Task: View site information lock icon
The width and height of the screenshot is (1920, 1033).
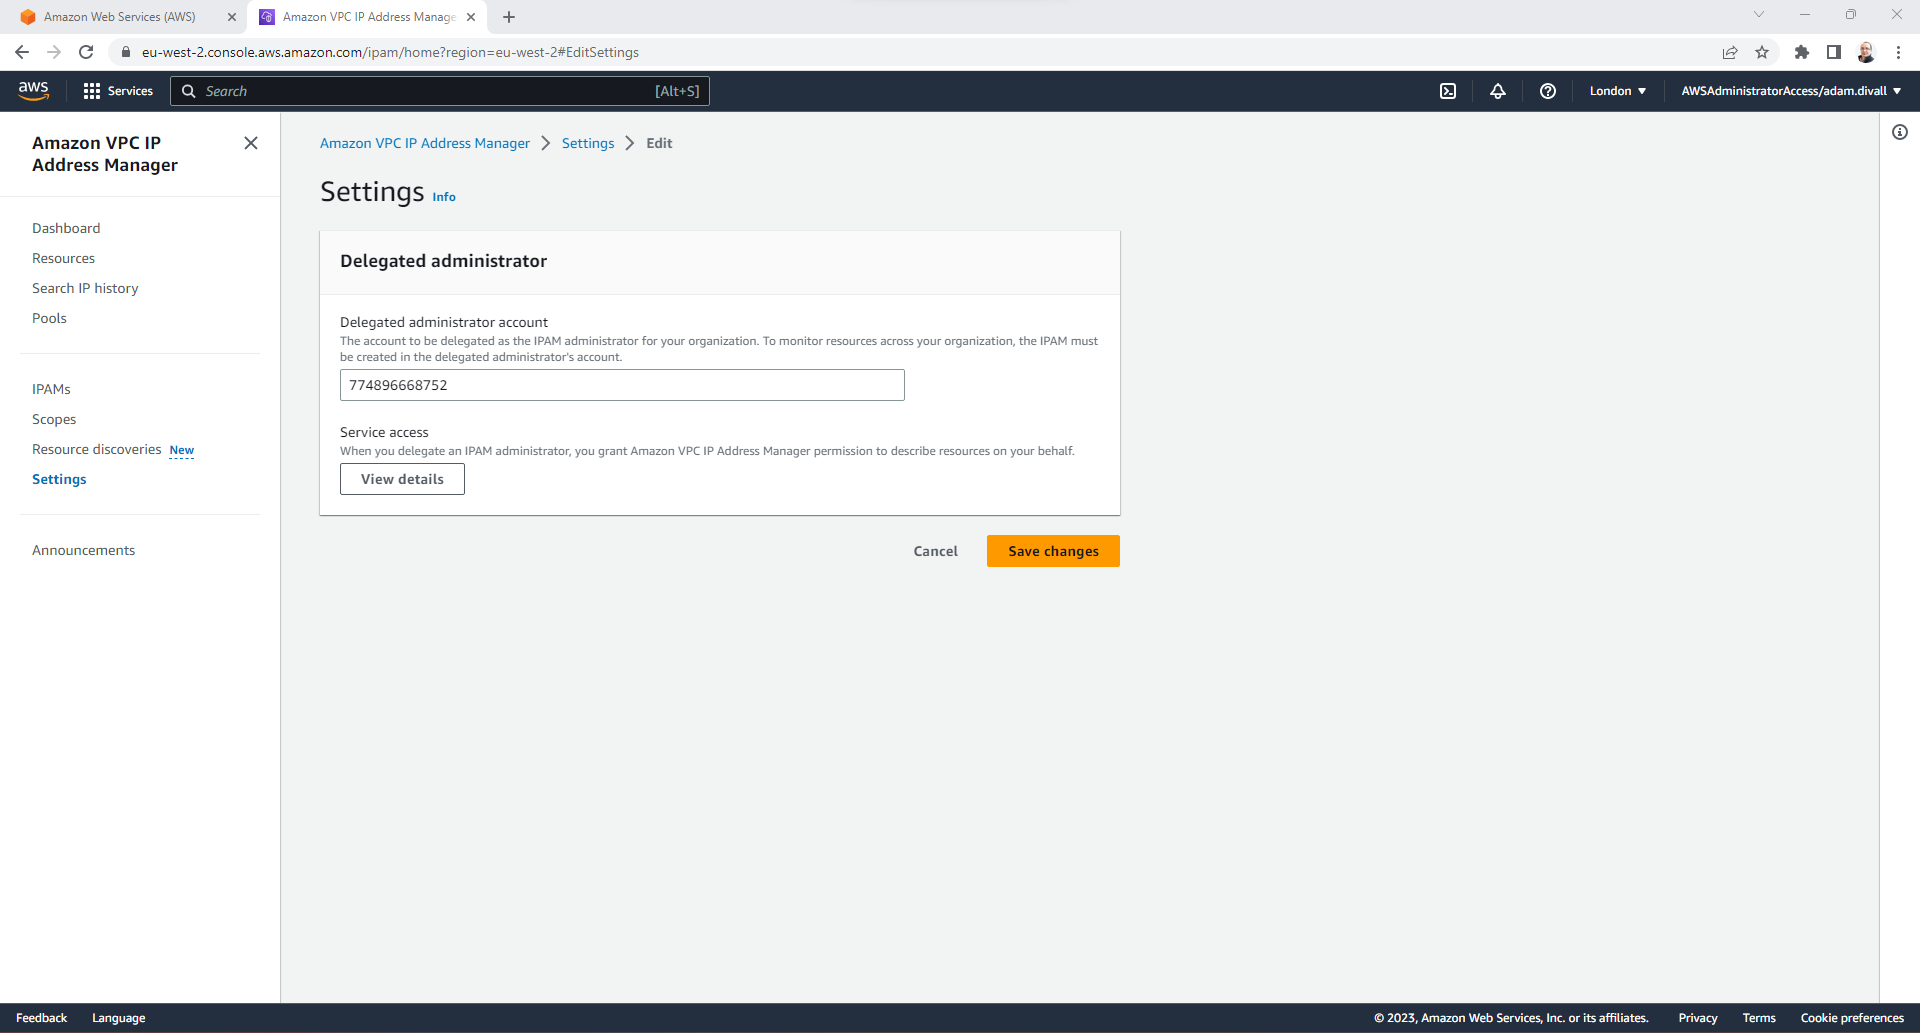Action: point(126,52)
